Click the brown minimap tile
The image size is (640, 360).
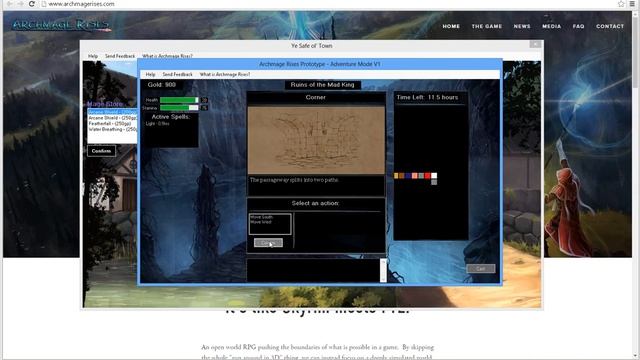click(x=402, y=176)
